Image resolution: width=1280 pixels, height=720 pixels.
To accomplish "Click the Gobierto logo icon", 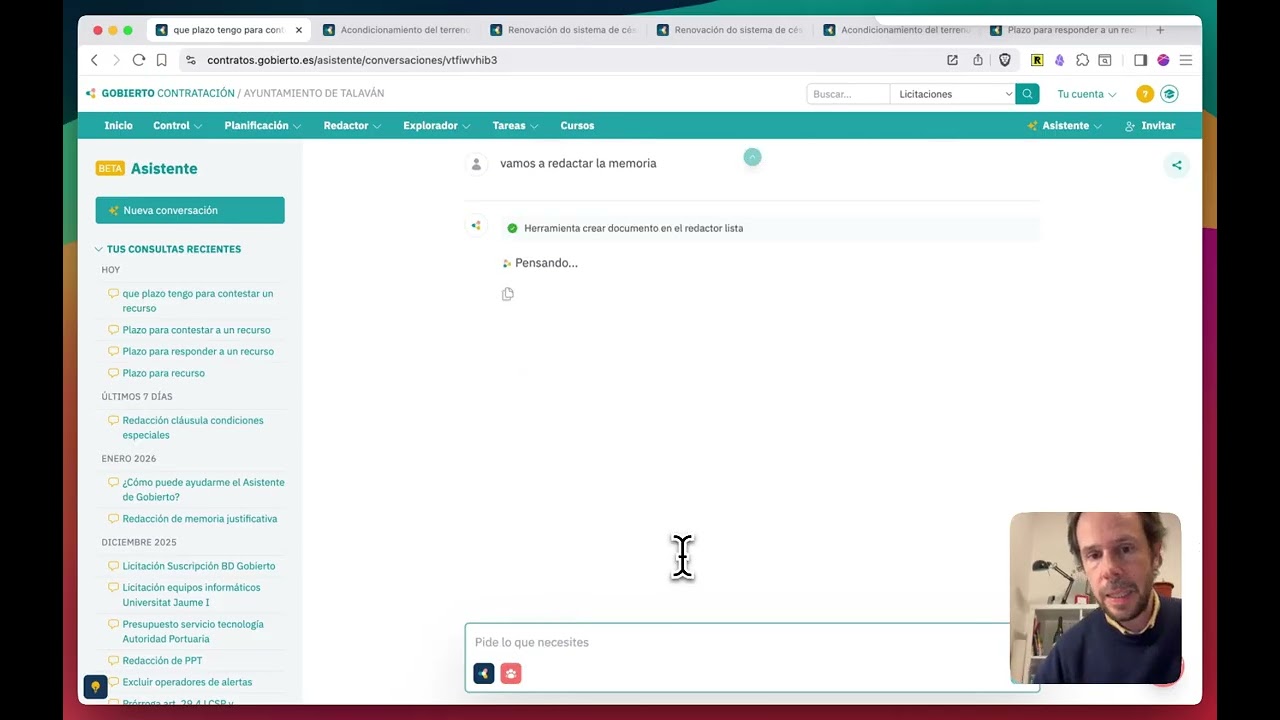I will [91, 93].
